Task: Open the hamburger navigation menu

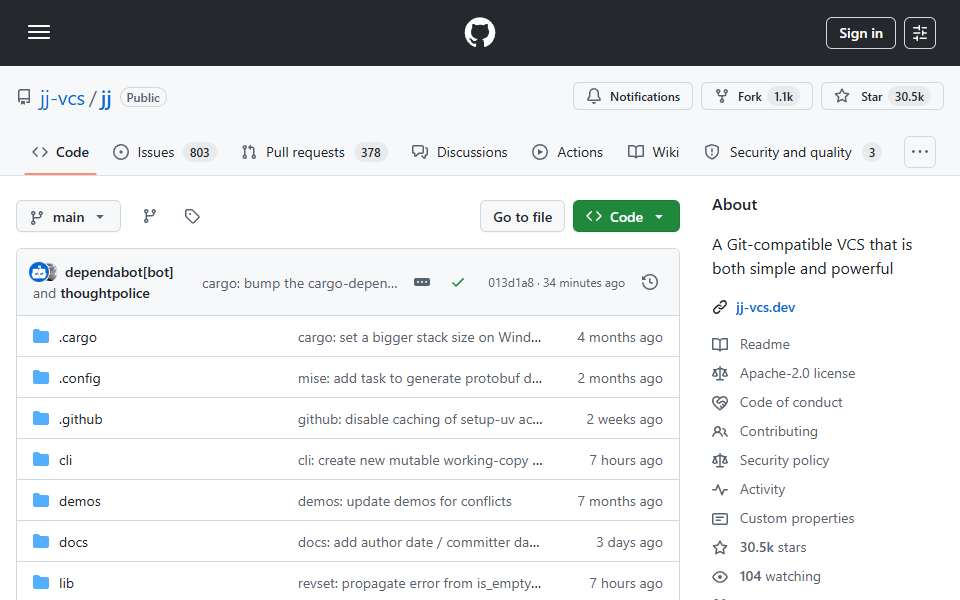Action: click(x=39, y=32)
